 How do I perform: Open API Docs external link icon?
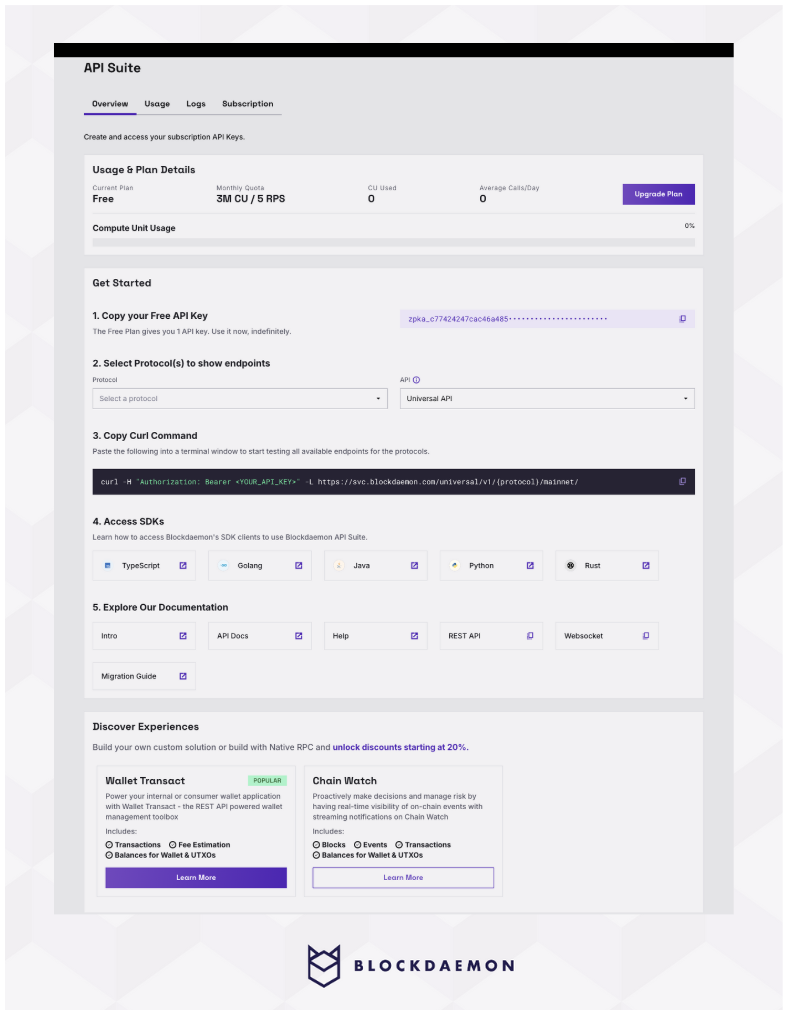298,636
